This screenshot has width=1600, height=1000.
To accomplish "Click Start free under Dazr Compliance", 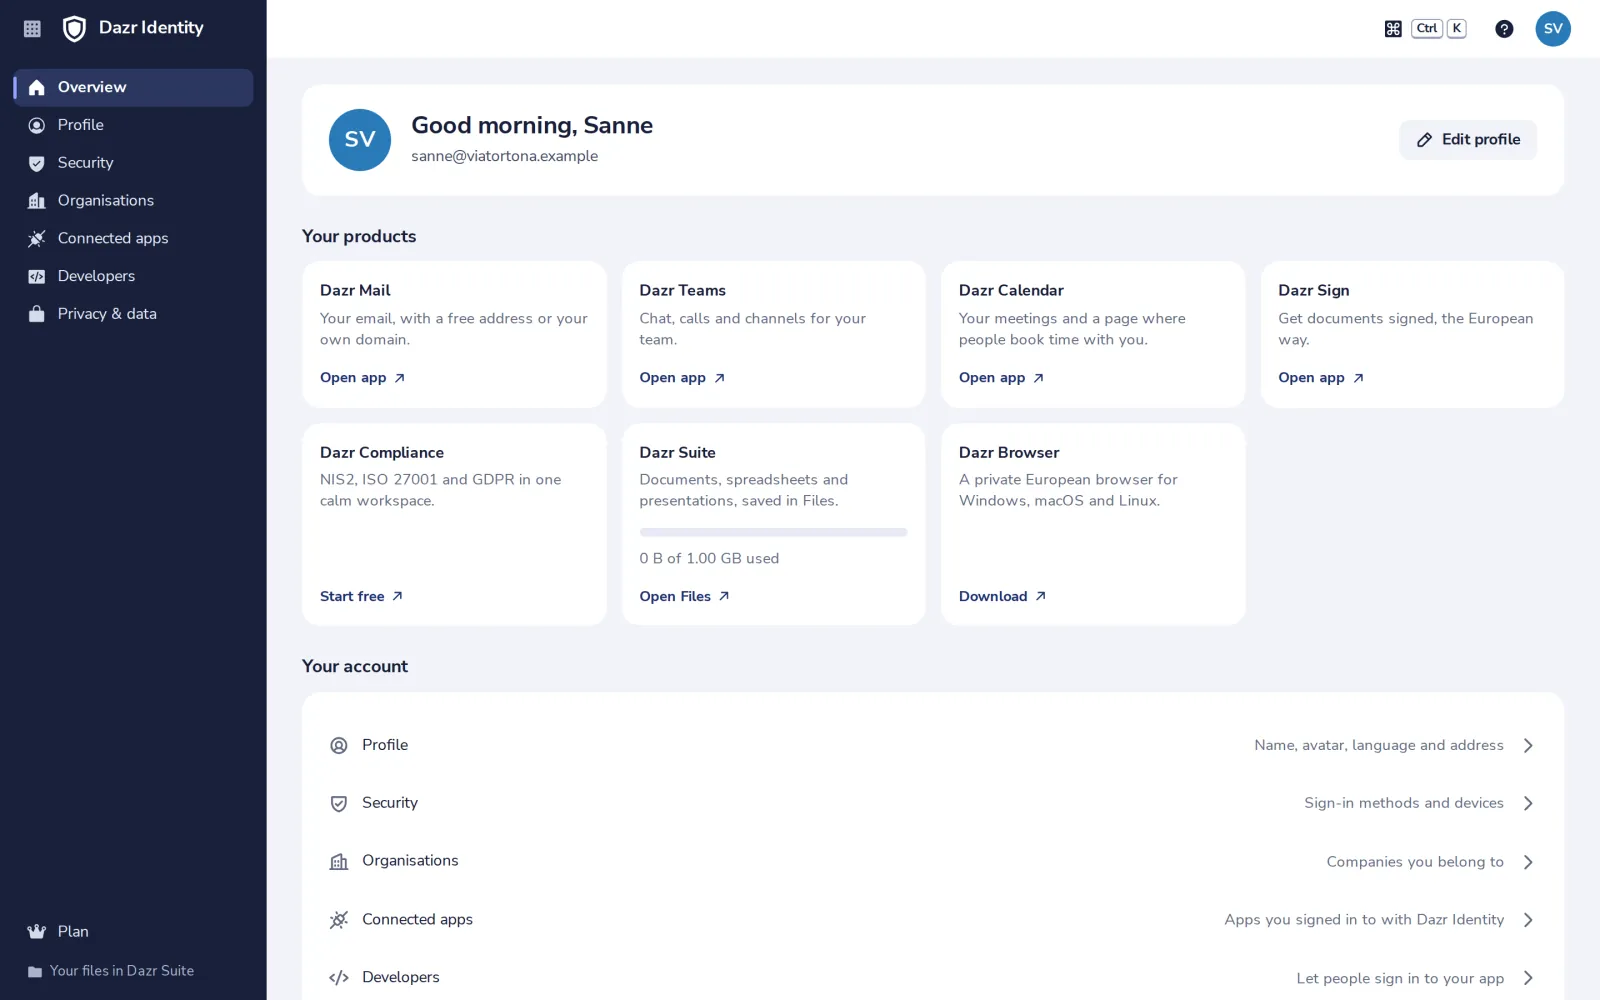I will pyautogui.click(x=361, y=596).
